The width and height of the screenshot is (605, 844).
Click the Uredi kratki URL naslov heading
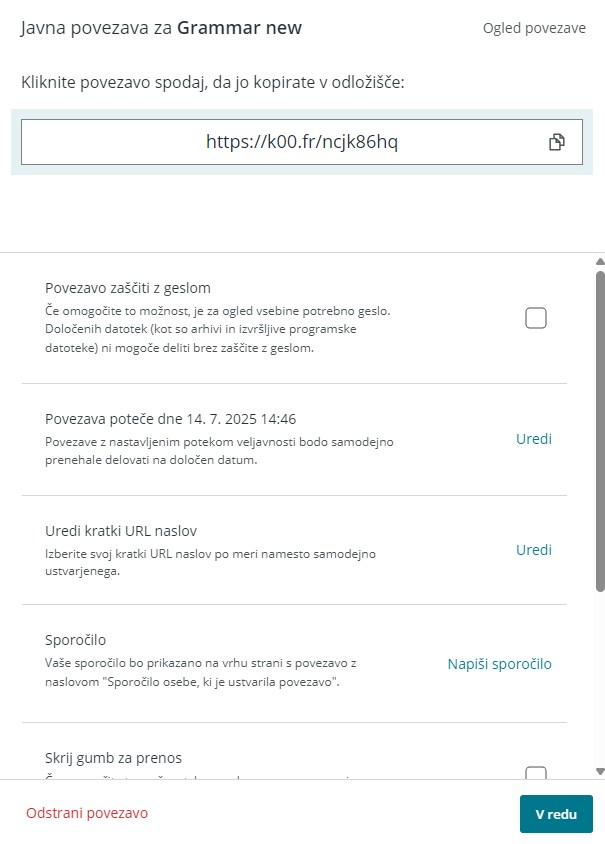pos(121,531)
